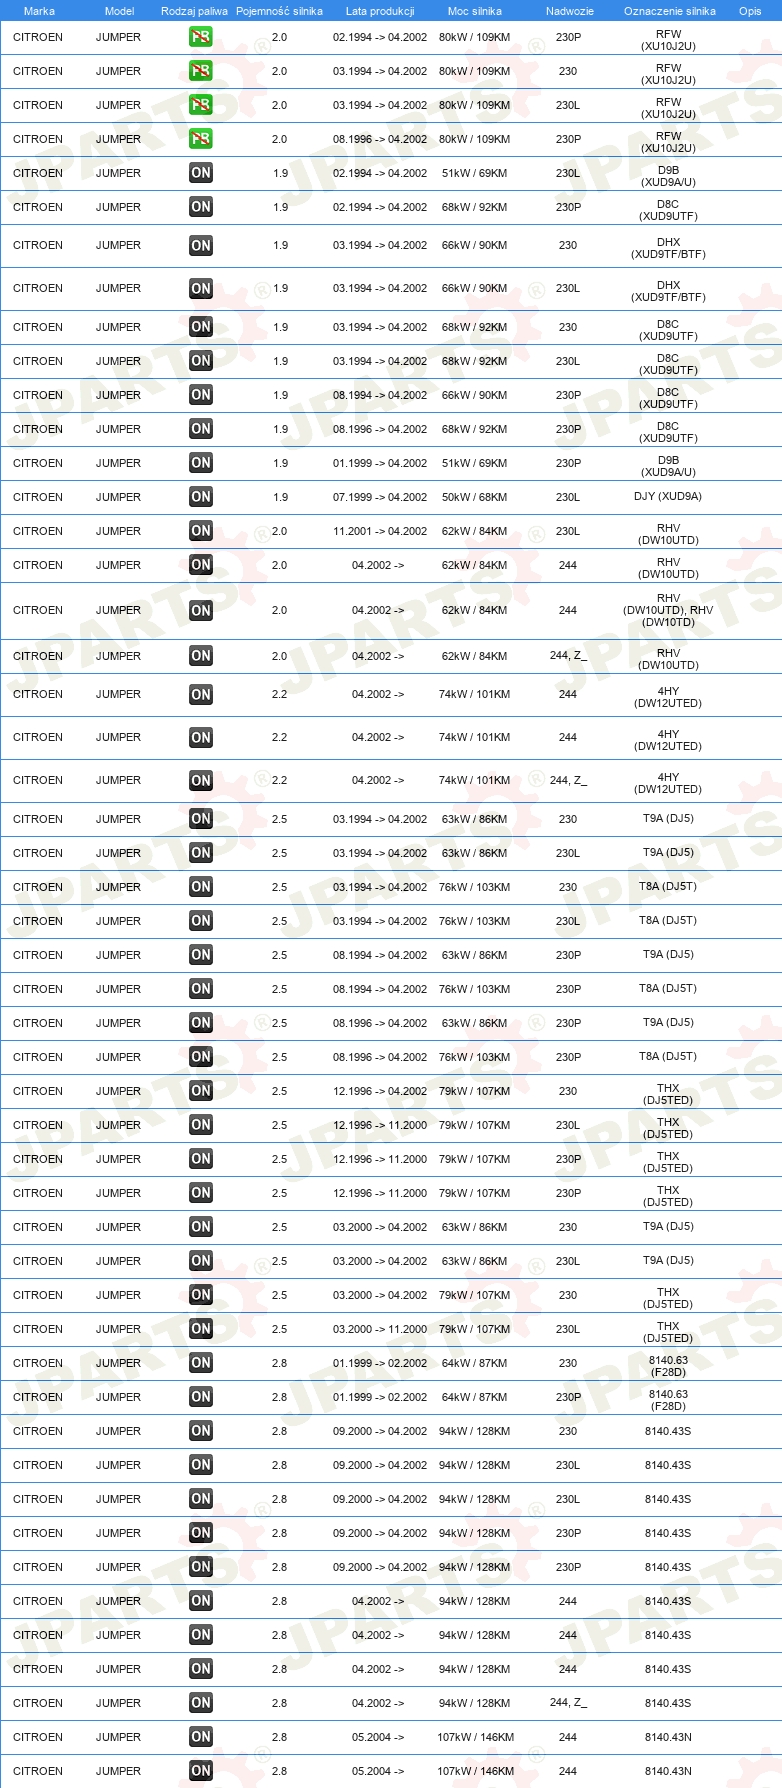Click the ON icon in the 03.1994 T9A 230 row
782x1788 pixels.
201,819
